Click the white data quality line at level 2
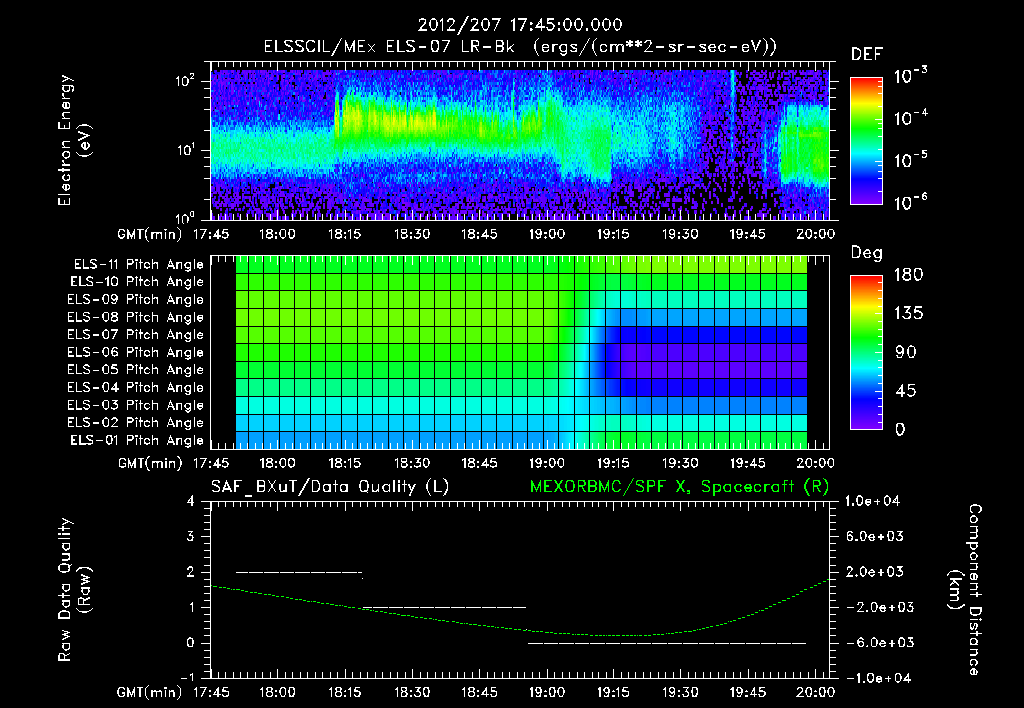This screenshot has height=708, width=1024. 298,572
